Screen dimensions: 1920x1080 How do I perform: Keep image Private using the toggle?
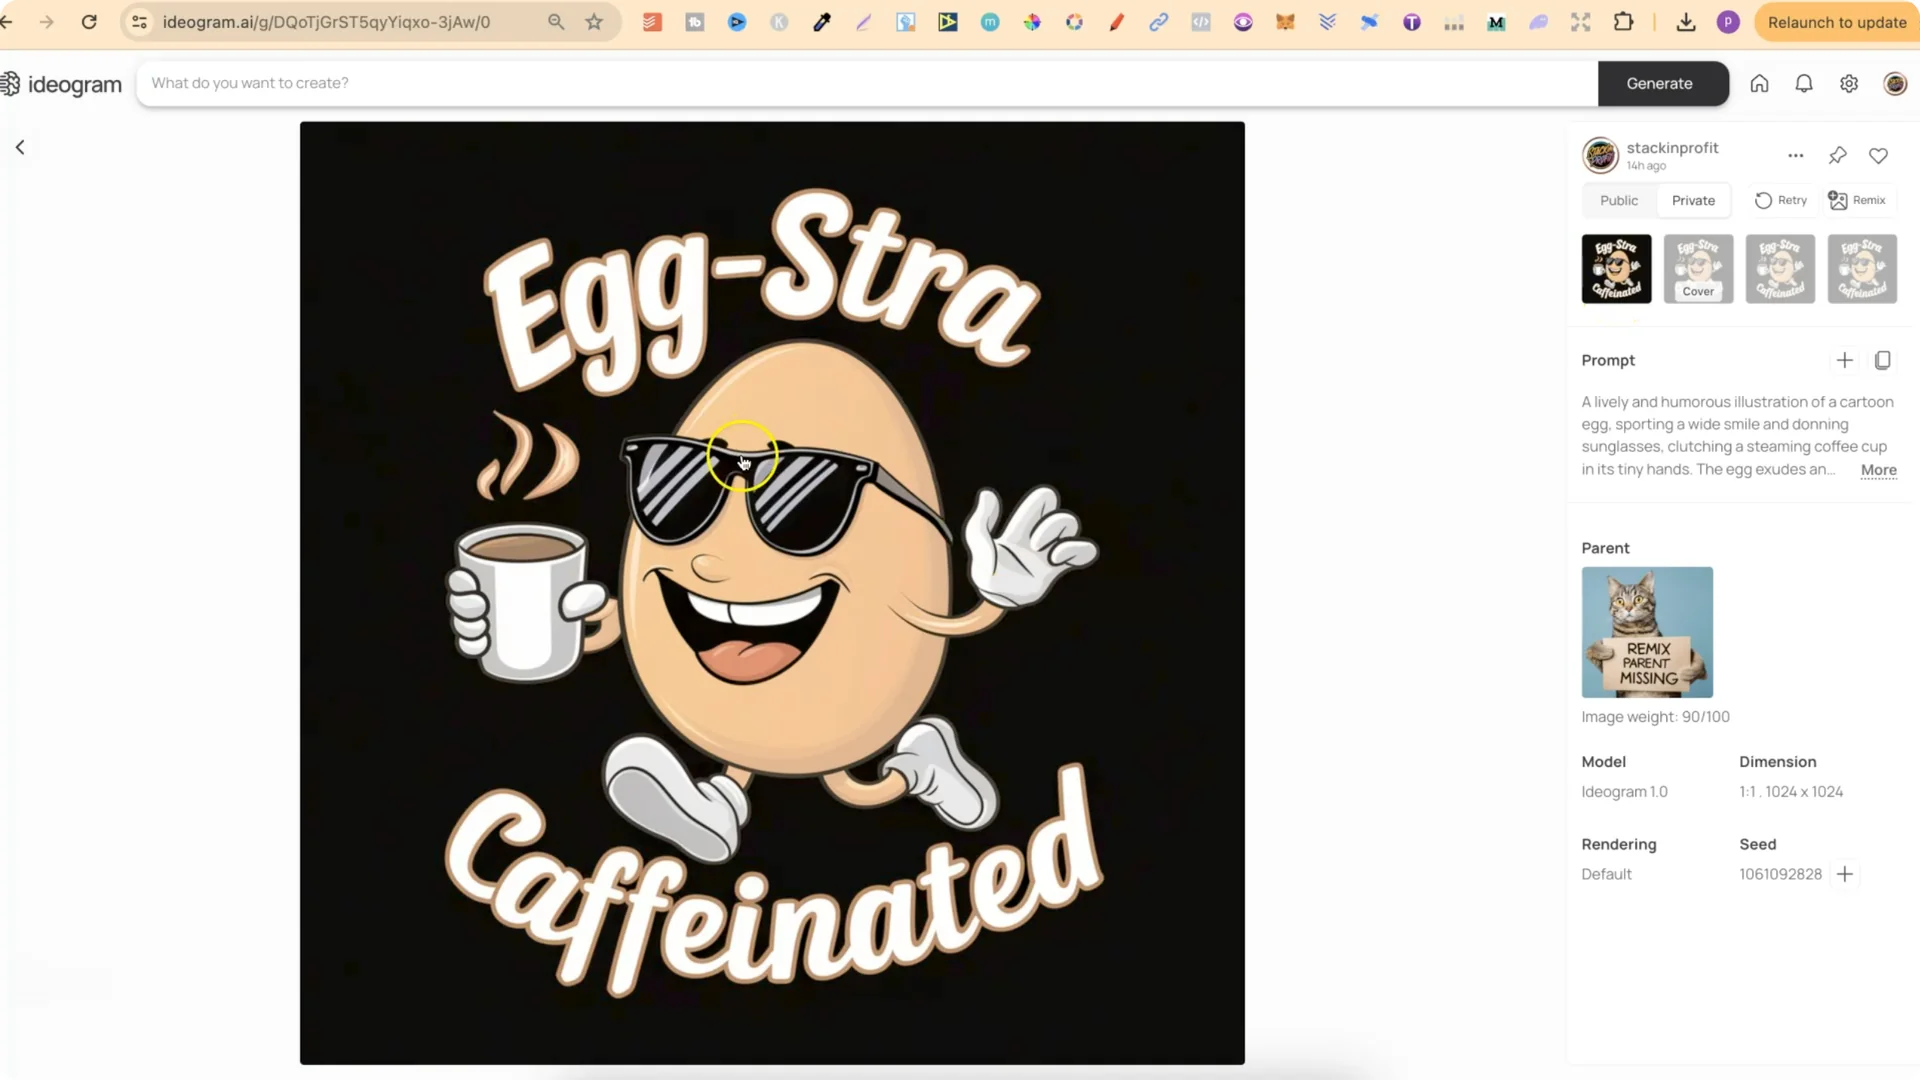[1692, 200]
